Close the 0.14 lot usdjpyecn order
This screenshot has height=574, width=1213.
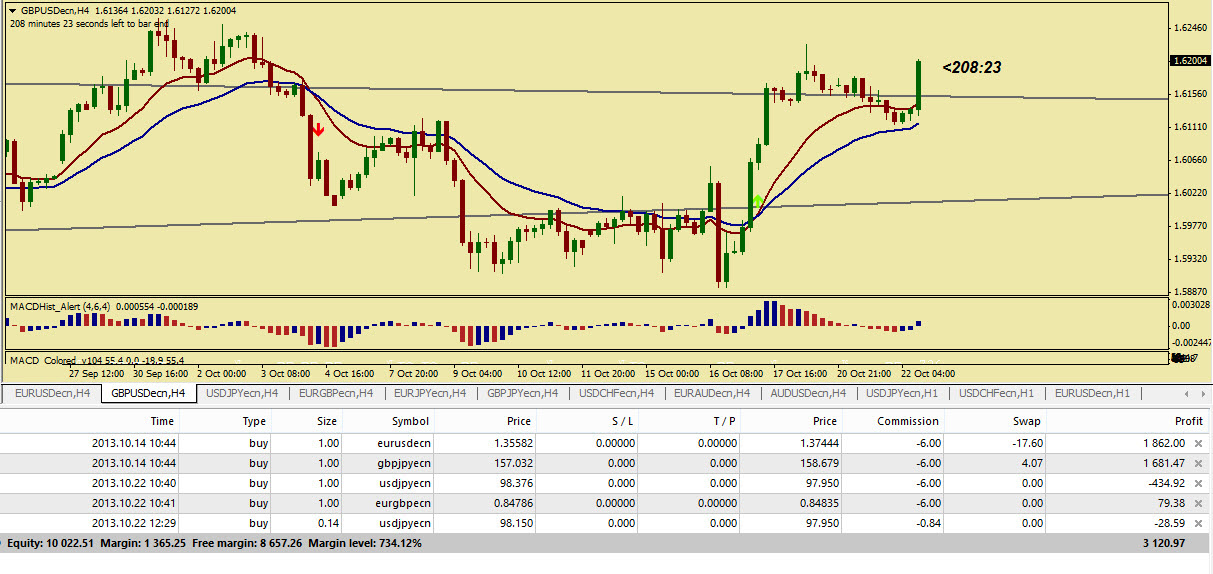(x=1198, y=523)
